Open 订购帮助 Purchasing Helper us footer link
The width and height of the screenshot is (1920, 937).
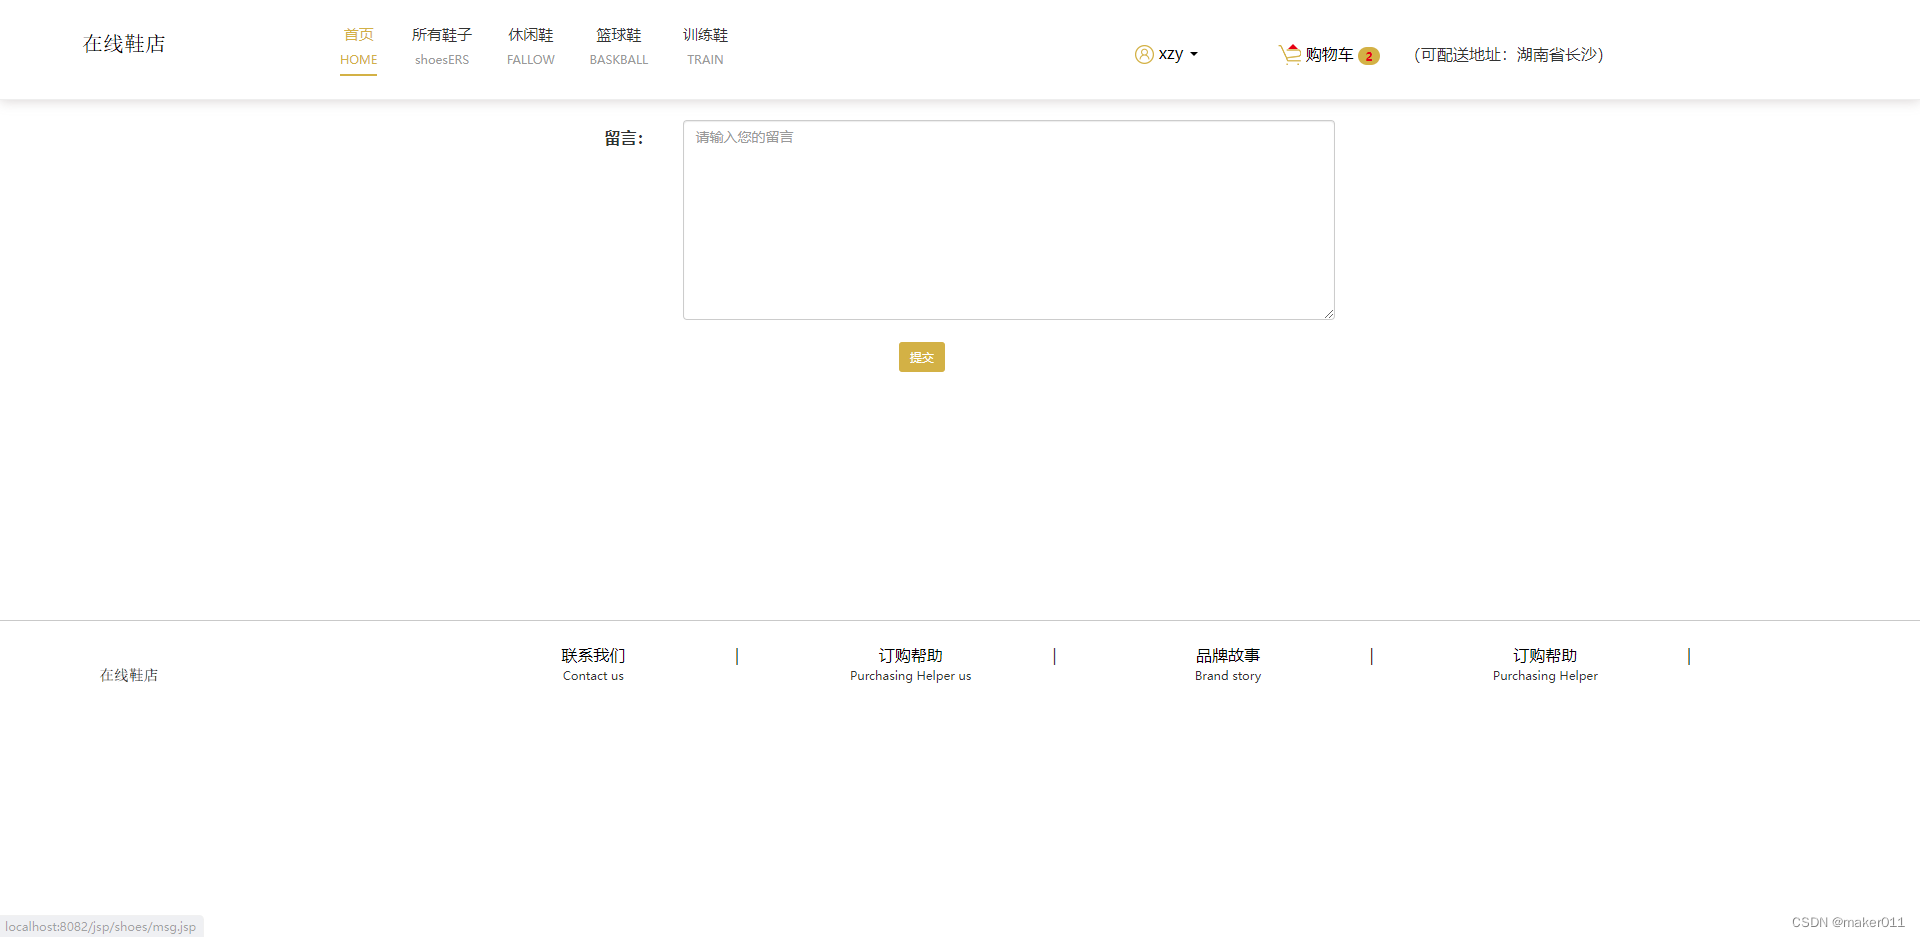910,665
